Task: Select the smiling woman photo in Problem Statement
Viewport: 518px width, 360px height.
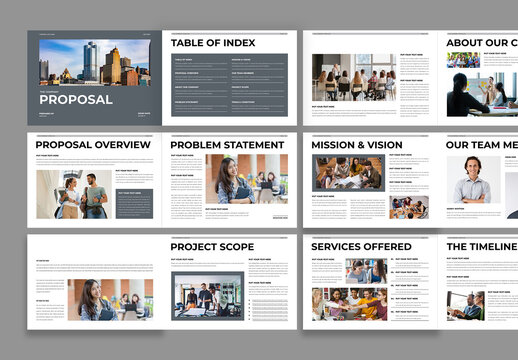Action: point(247,179)
